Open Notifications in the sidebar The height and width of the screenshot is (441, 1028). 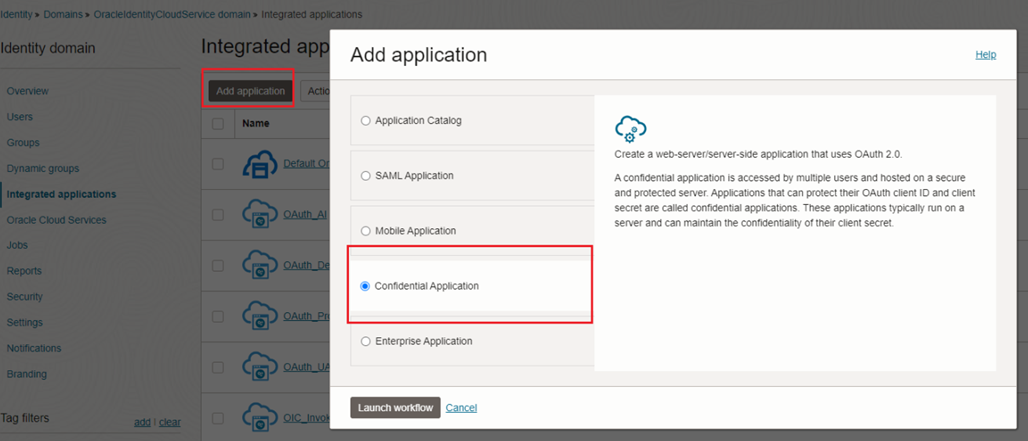(x=34, y=348)
